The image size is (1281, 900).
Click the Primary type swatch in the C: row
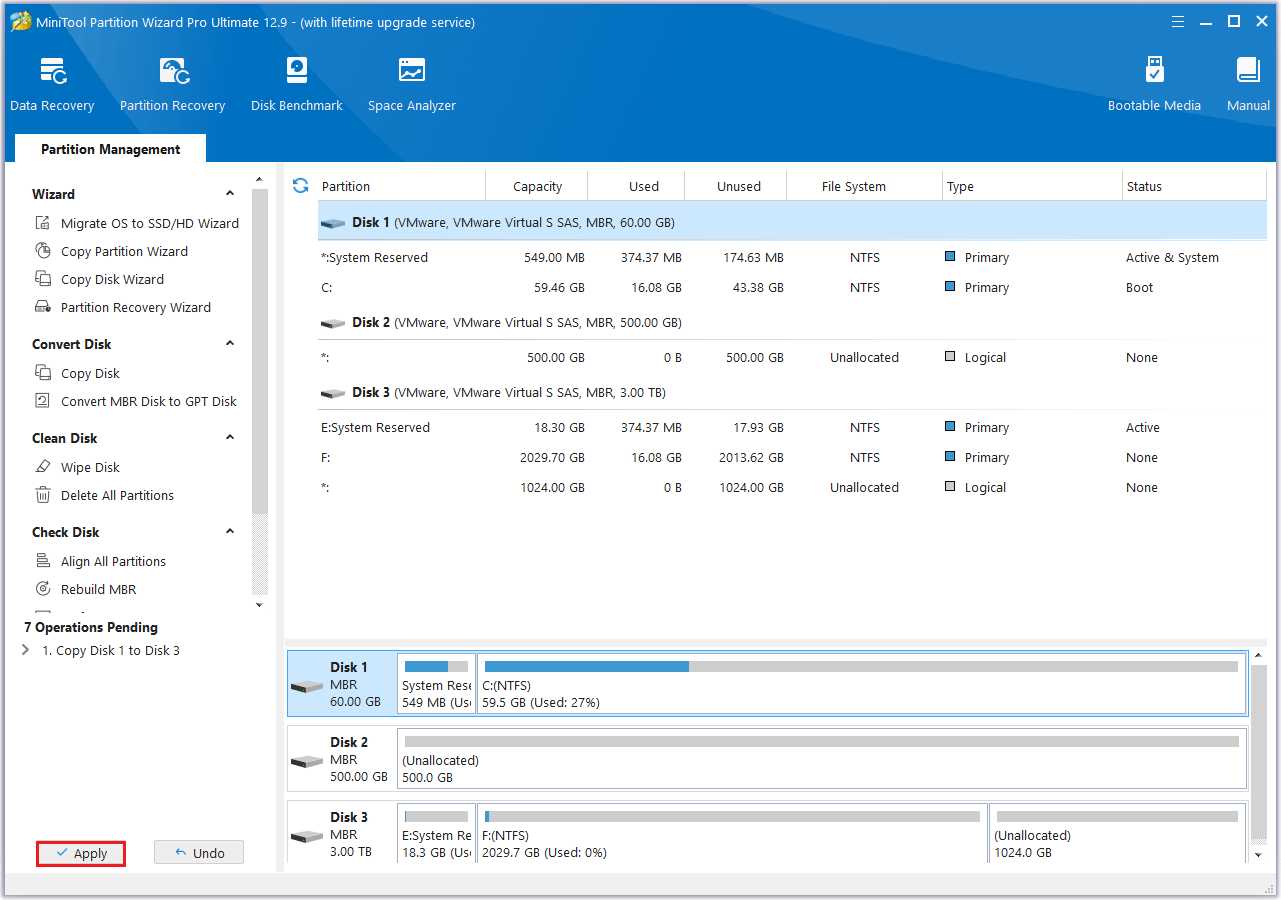[x=950, y=287]
